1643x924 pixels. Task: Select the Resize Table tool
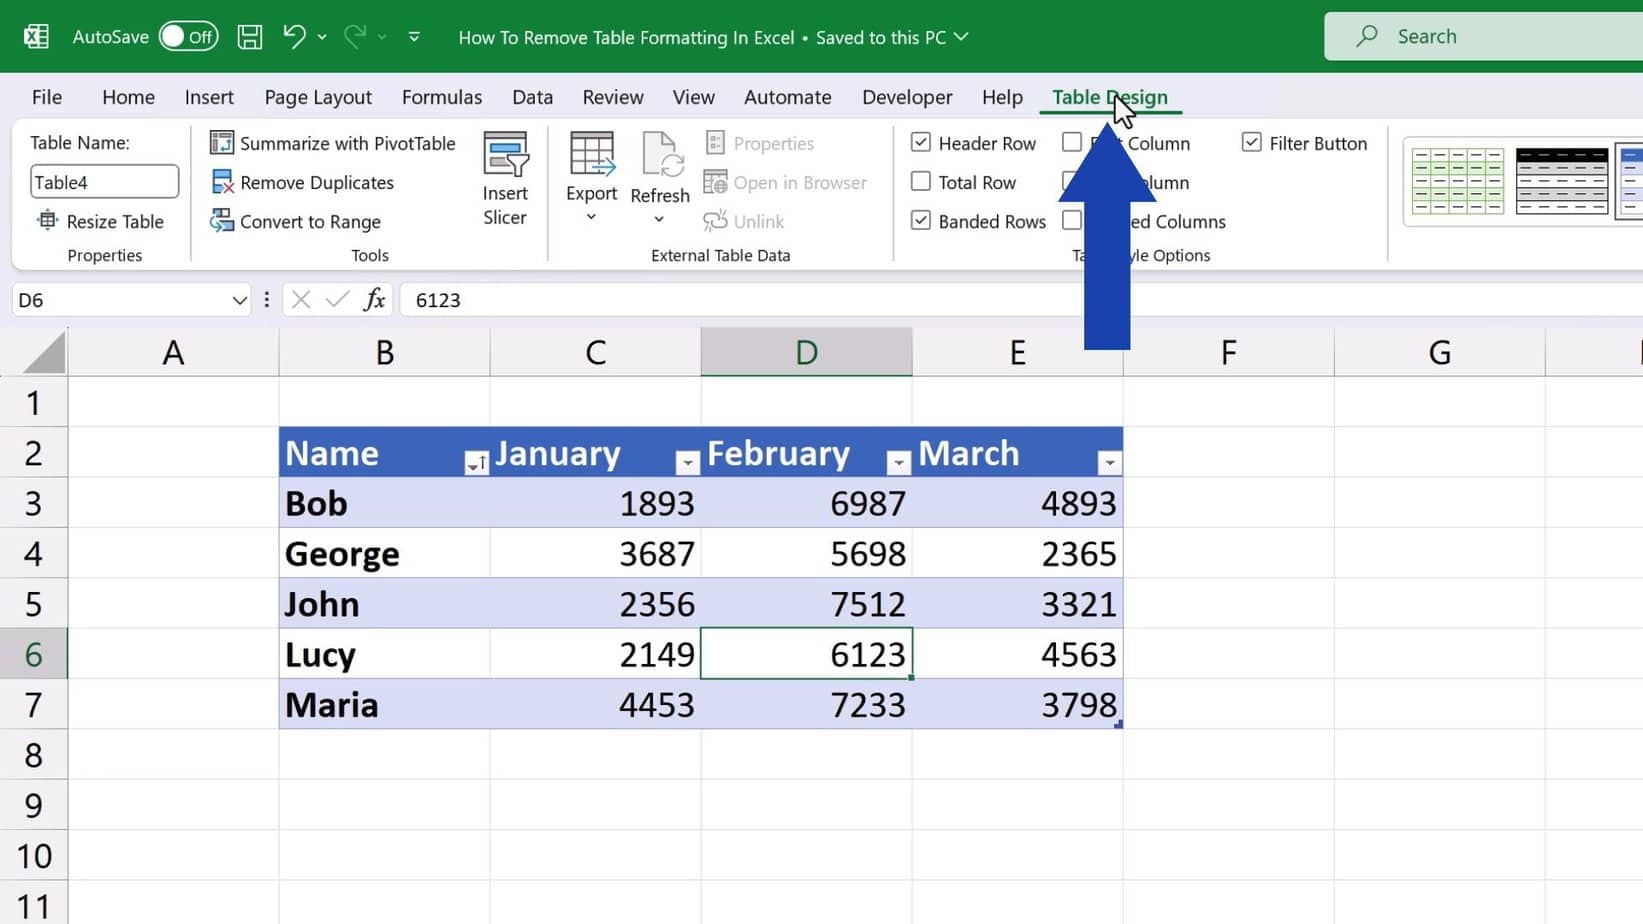(103, 221)
